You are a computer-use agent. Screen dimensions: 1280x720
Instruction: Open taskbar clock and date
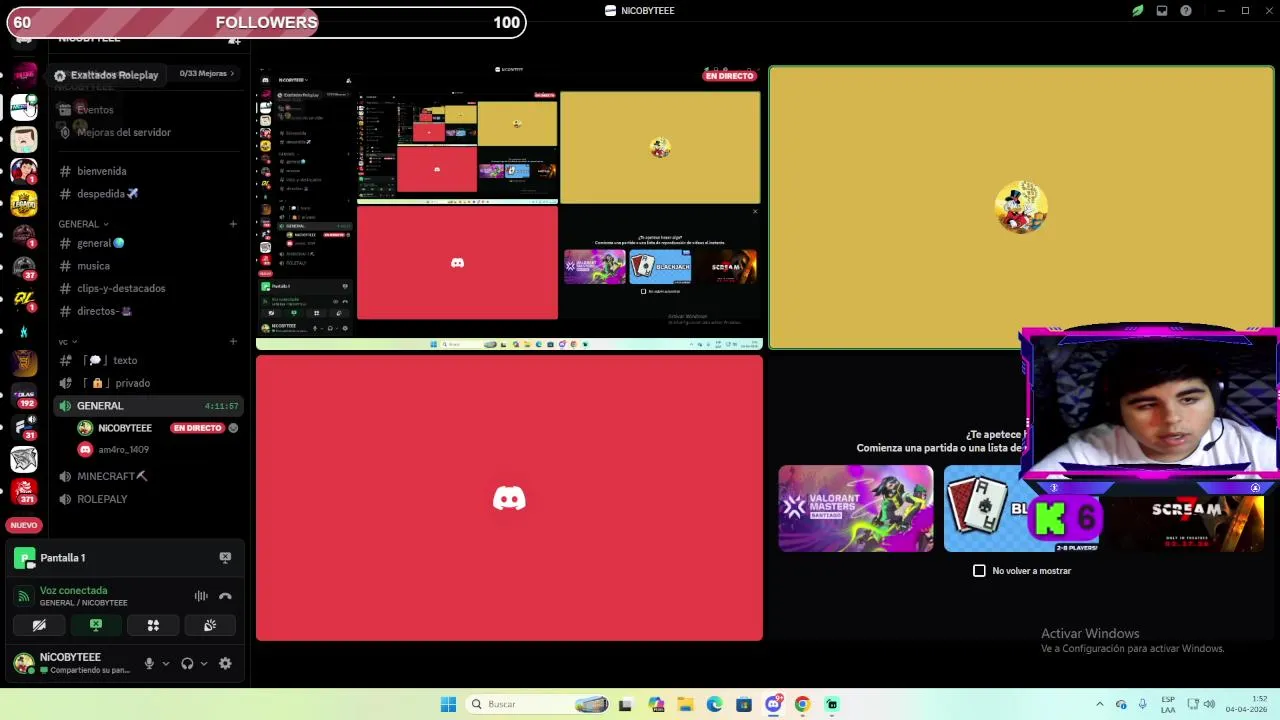[1246, 704]
